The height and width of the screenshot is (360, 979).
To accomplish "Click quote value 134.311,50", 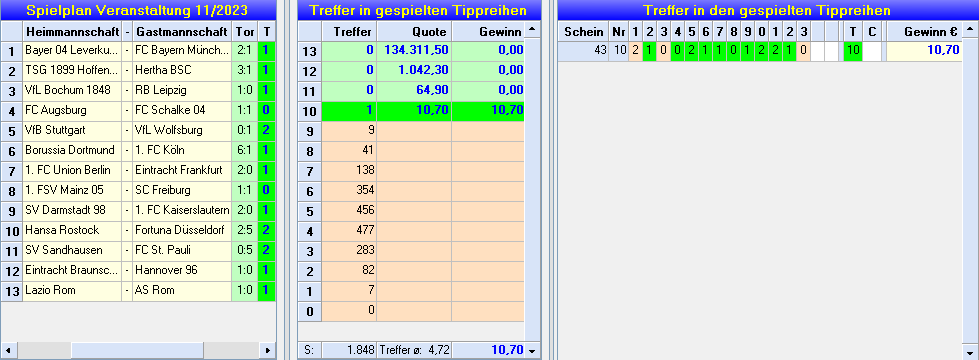I will coord(414,51).
